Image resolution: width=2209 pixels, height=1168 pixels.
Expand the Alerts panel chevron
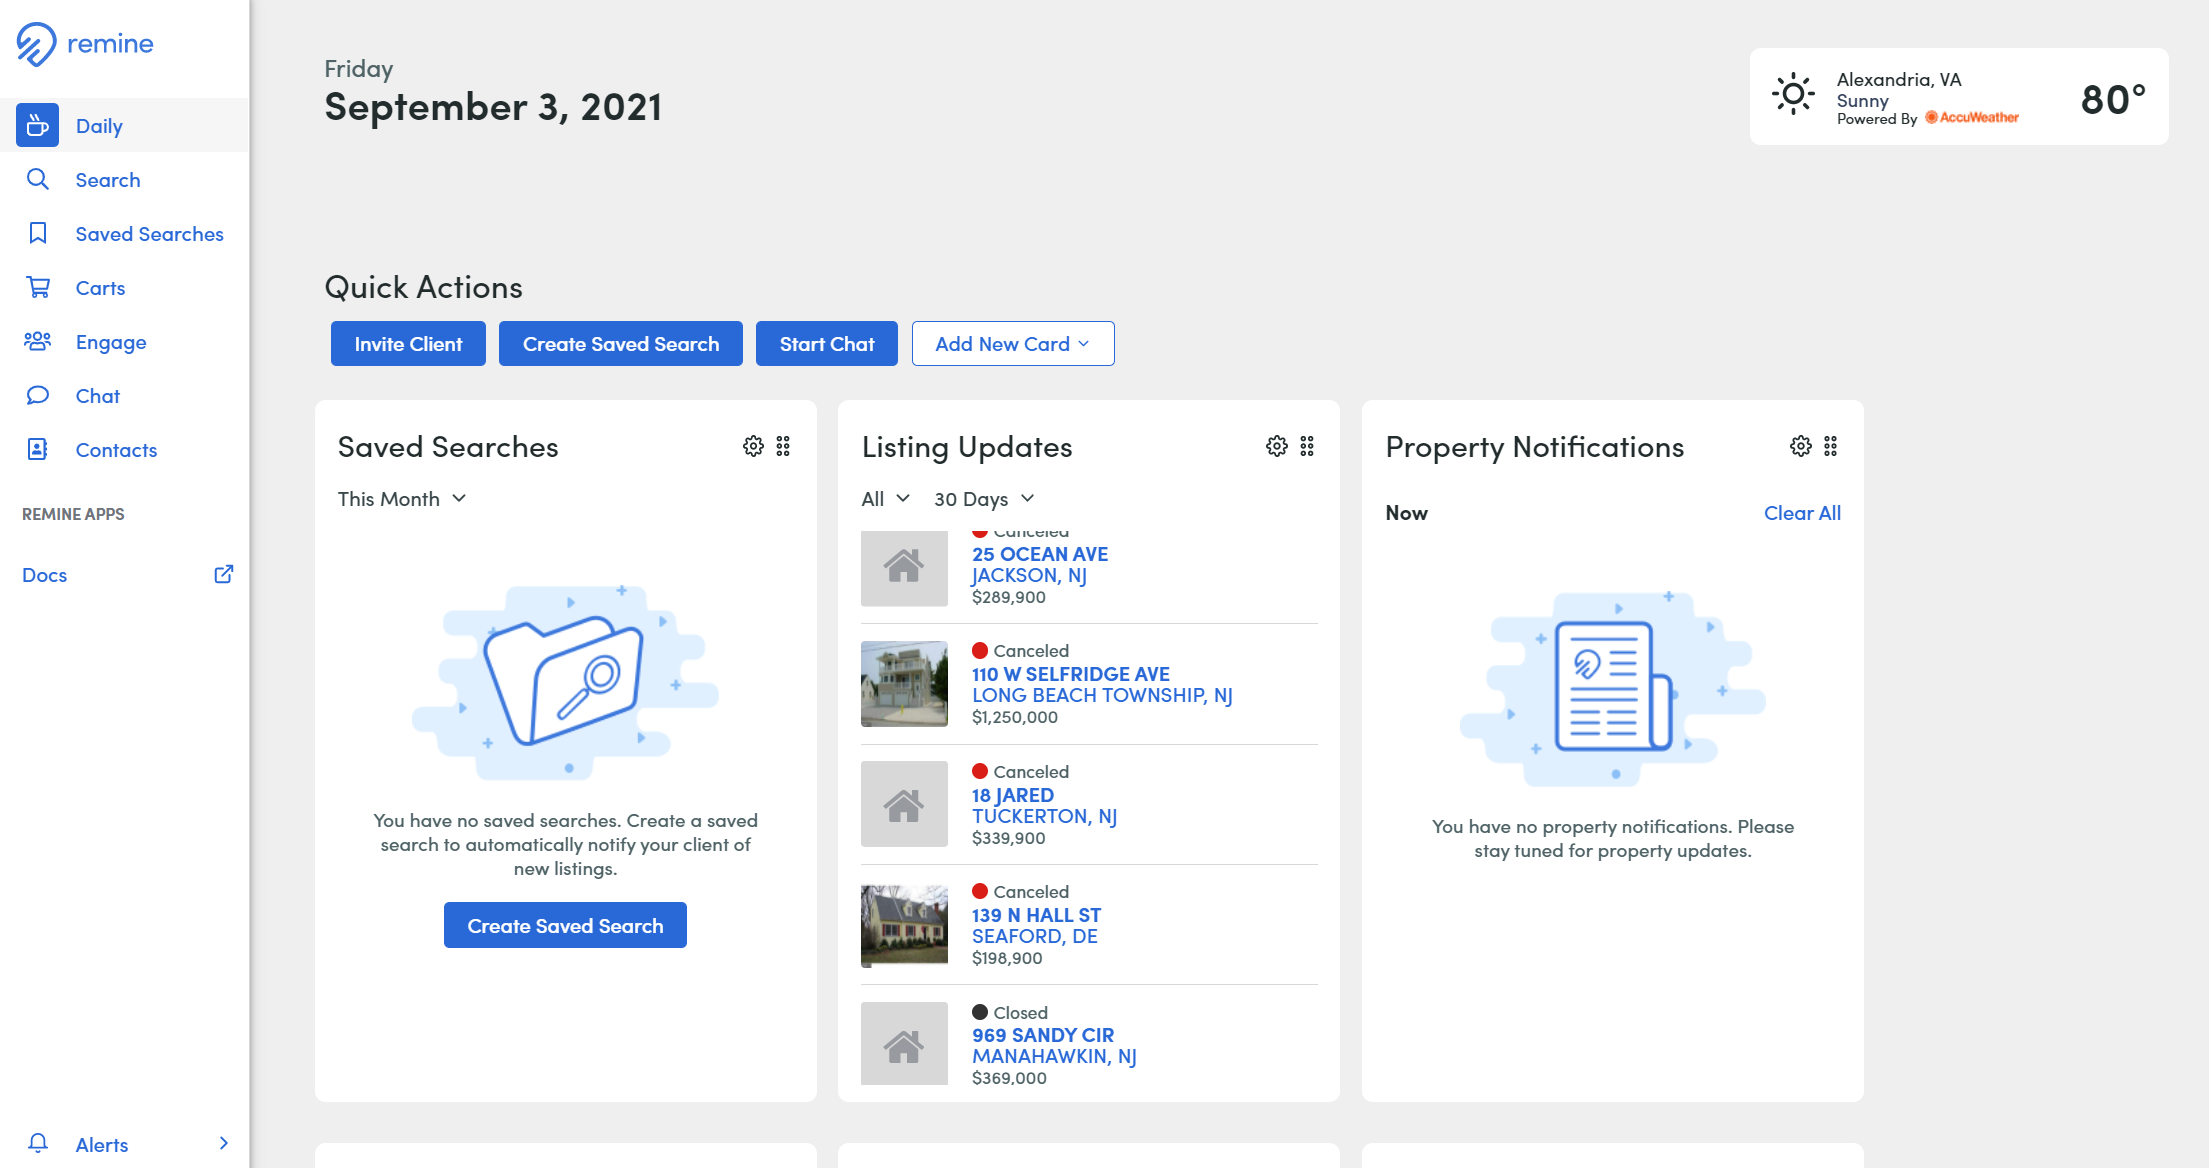(x=223, y=1143)
